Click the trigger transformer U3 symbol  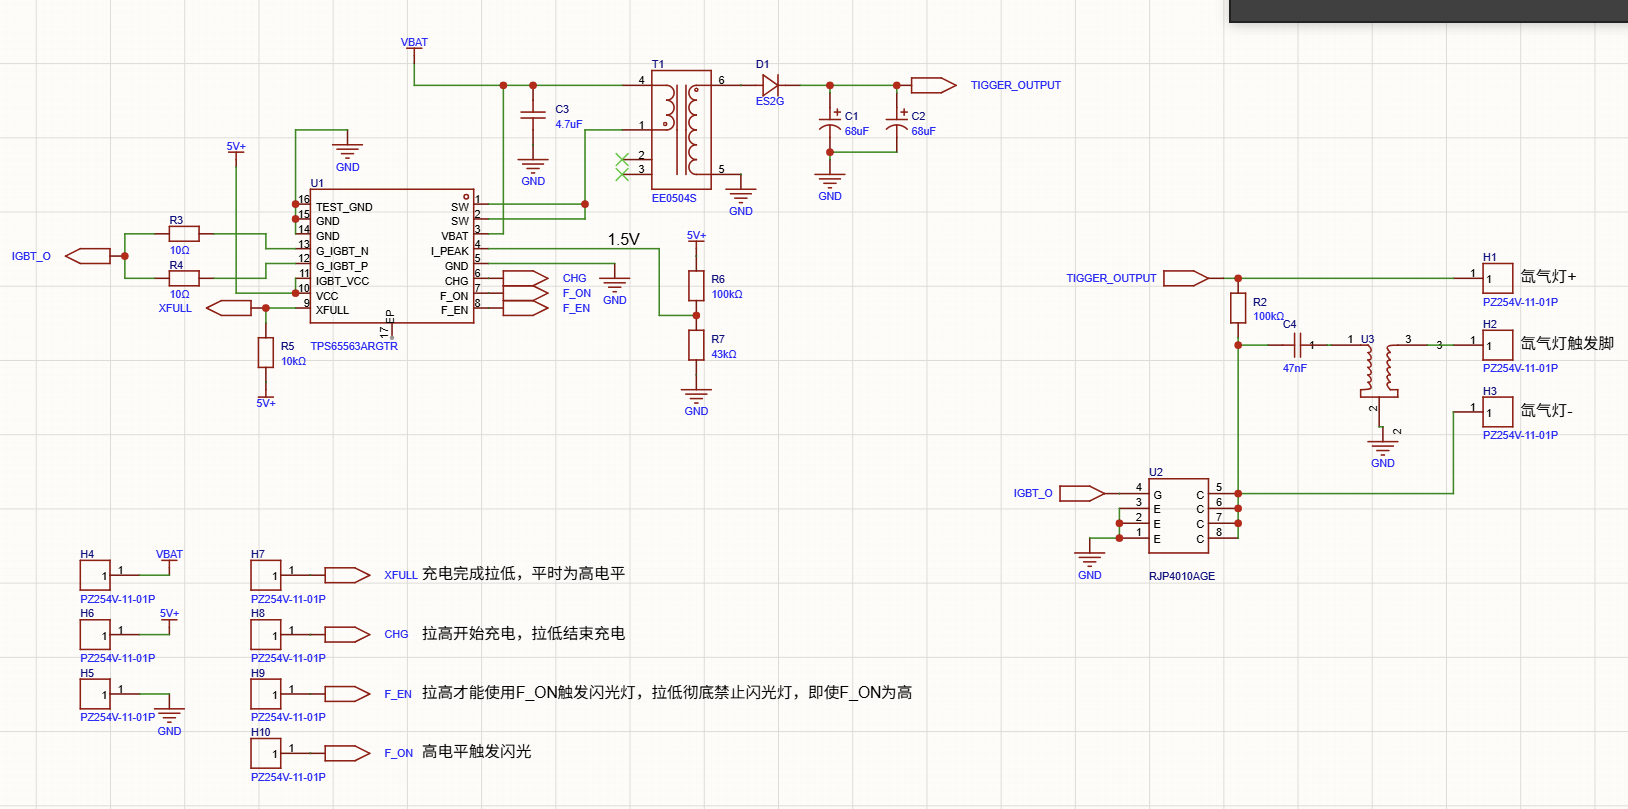[x=1379, y=370]
